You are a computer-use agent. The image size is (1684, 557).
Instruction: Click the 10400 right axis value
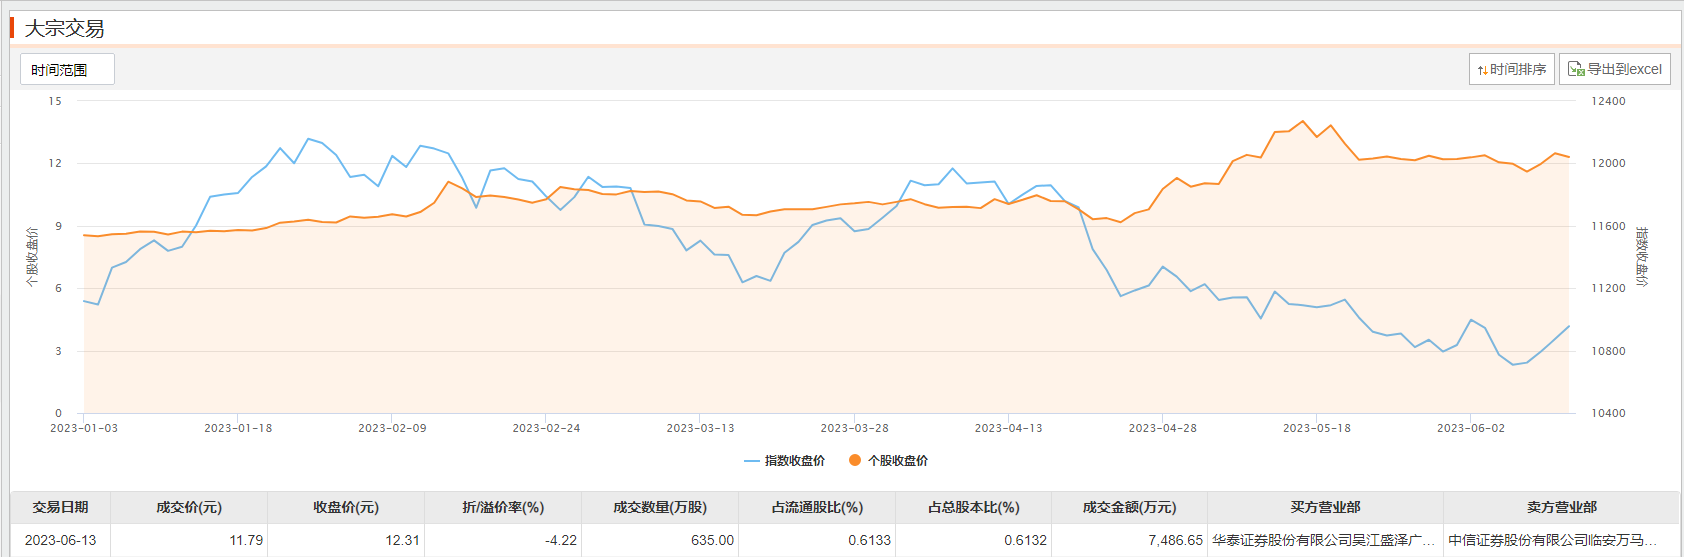[x=1608, y=413]
